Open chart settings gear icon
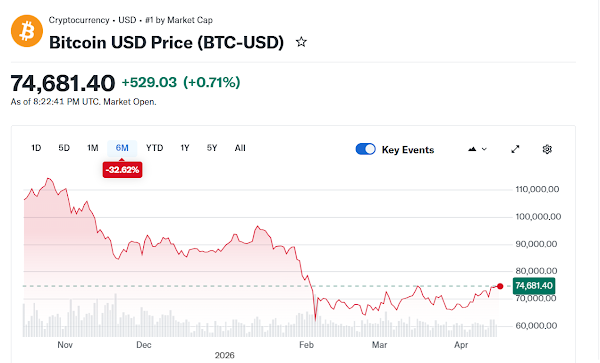The height and width of the screenshot is (363, 600). point(547,149)
